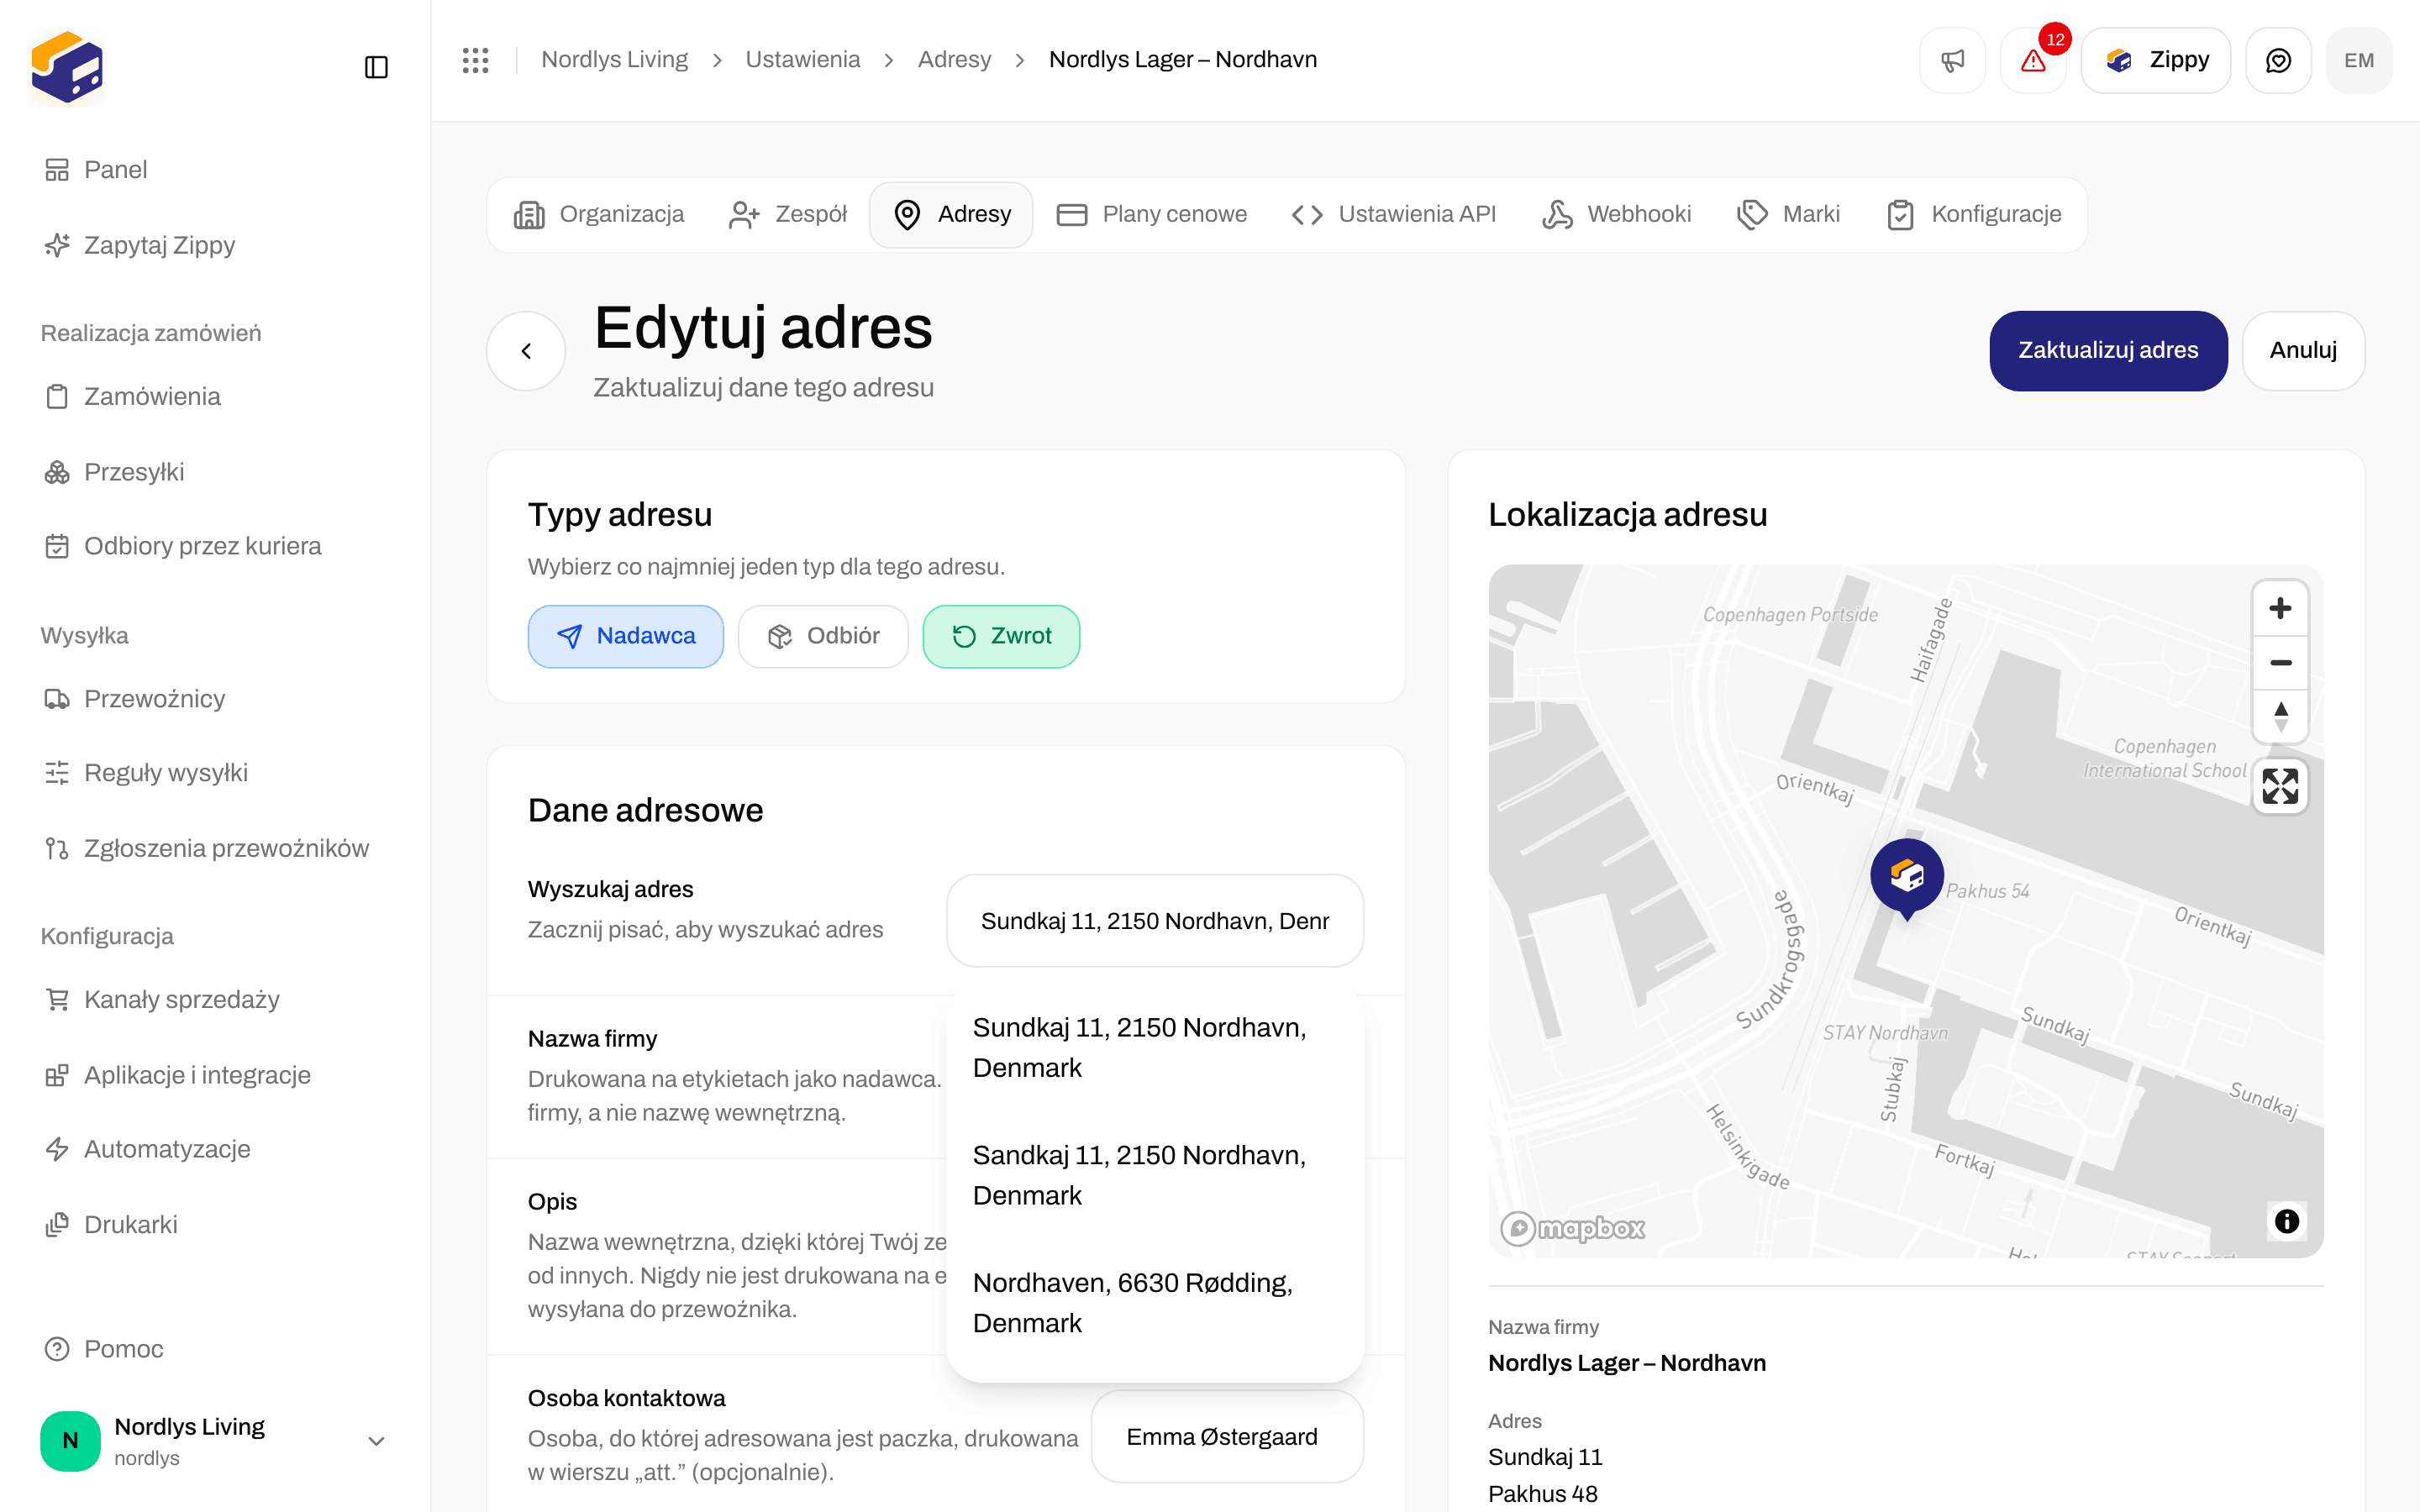Open the Marki tab

coord(1788,214)
